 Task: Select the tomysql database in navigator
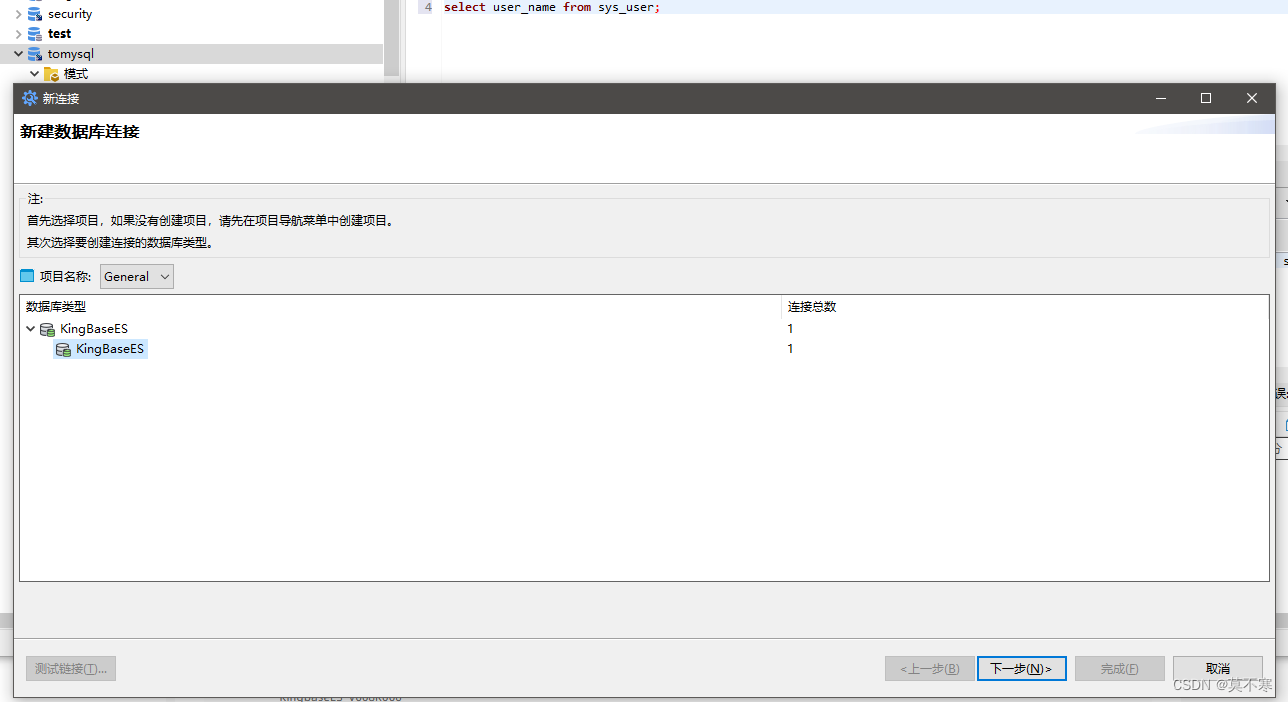70,54
